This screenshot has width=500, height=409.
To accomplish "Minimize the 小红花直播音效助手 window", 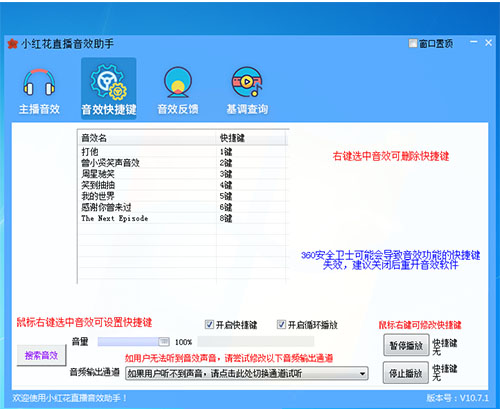I will (x=474, y=42).
